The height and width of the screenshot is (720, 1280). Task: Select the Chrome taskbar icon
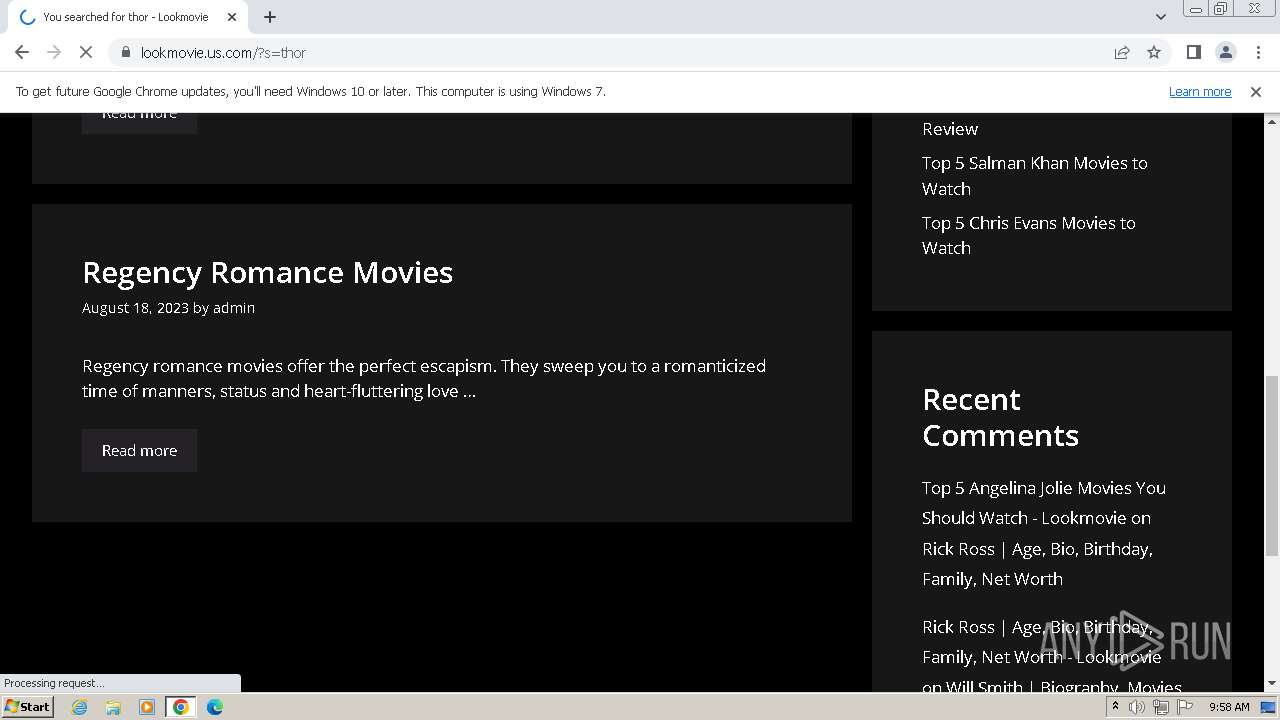[181, 707]
